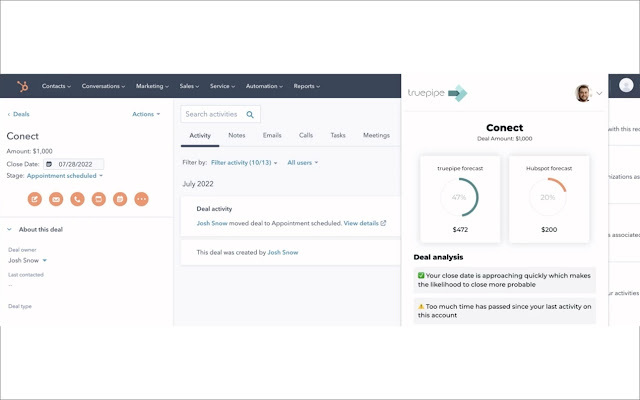Screen dimensions: 640x400
Task: Click Josh Snow link in deal activity
Action: (212, 223)
